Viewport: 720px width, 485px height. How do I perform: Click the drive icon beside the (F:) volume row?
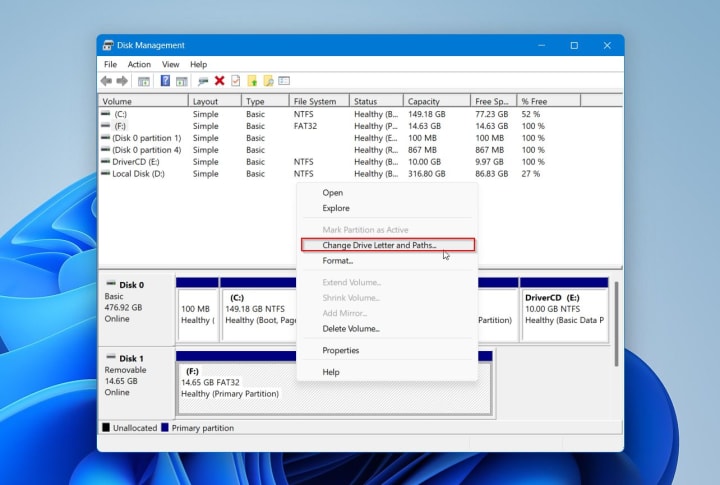click(x=106, y=125)
